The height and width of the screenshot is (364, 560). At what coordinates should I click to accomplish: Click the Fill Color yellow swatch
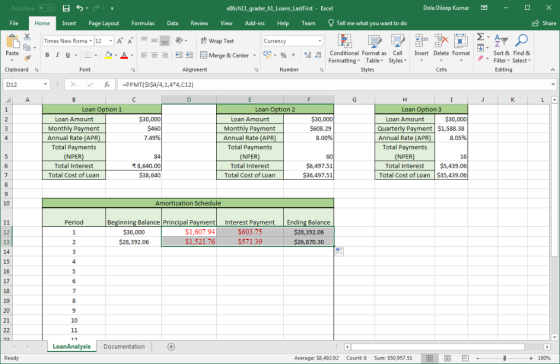click(x=108, y=55)
